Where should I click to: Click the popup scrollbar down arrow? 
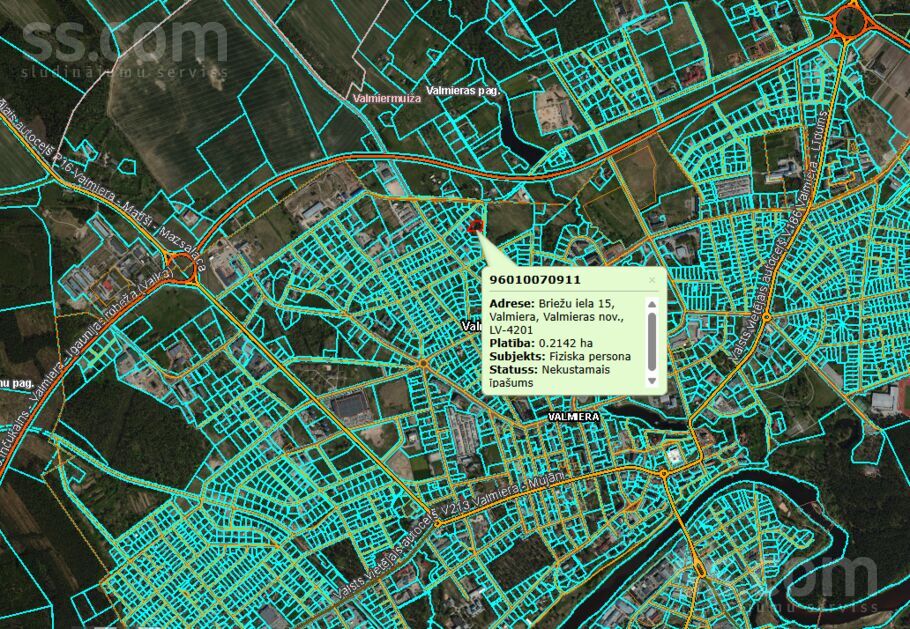click(652, 381)
